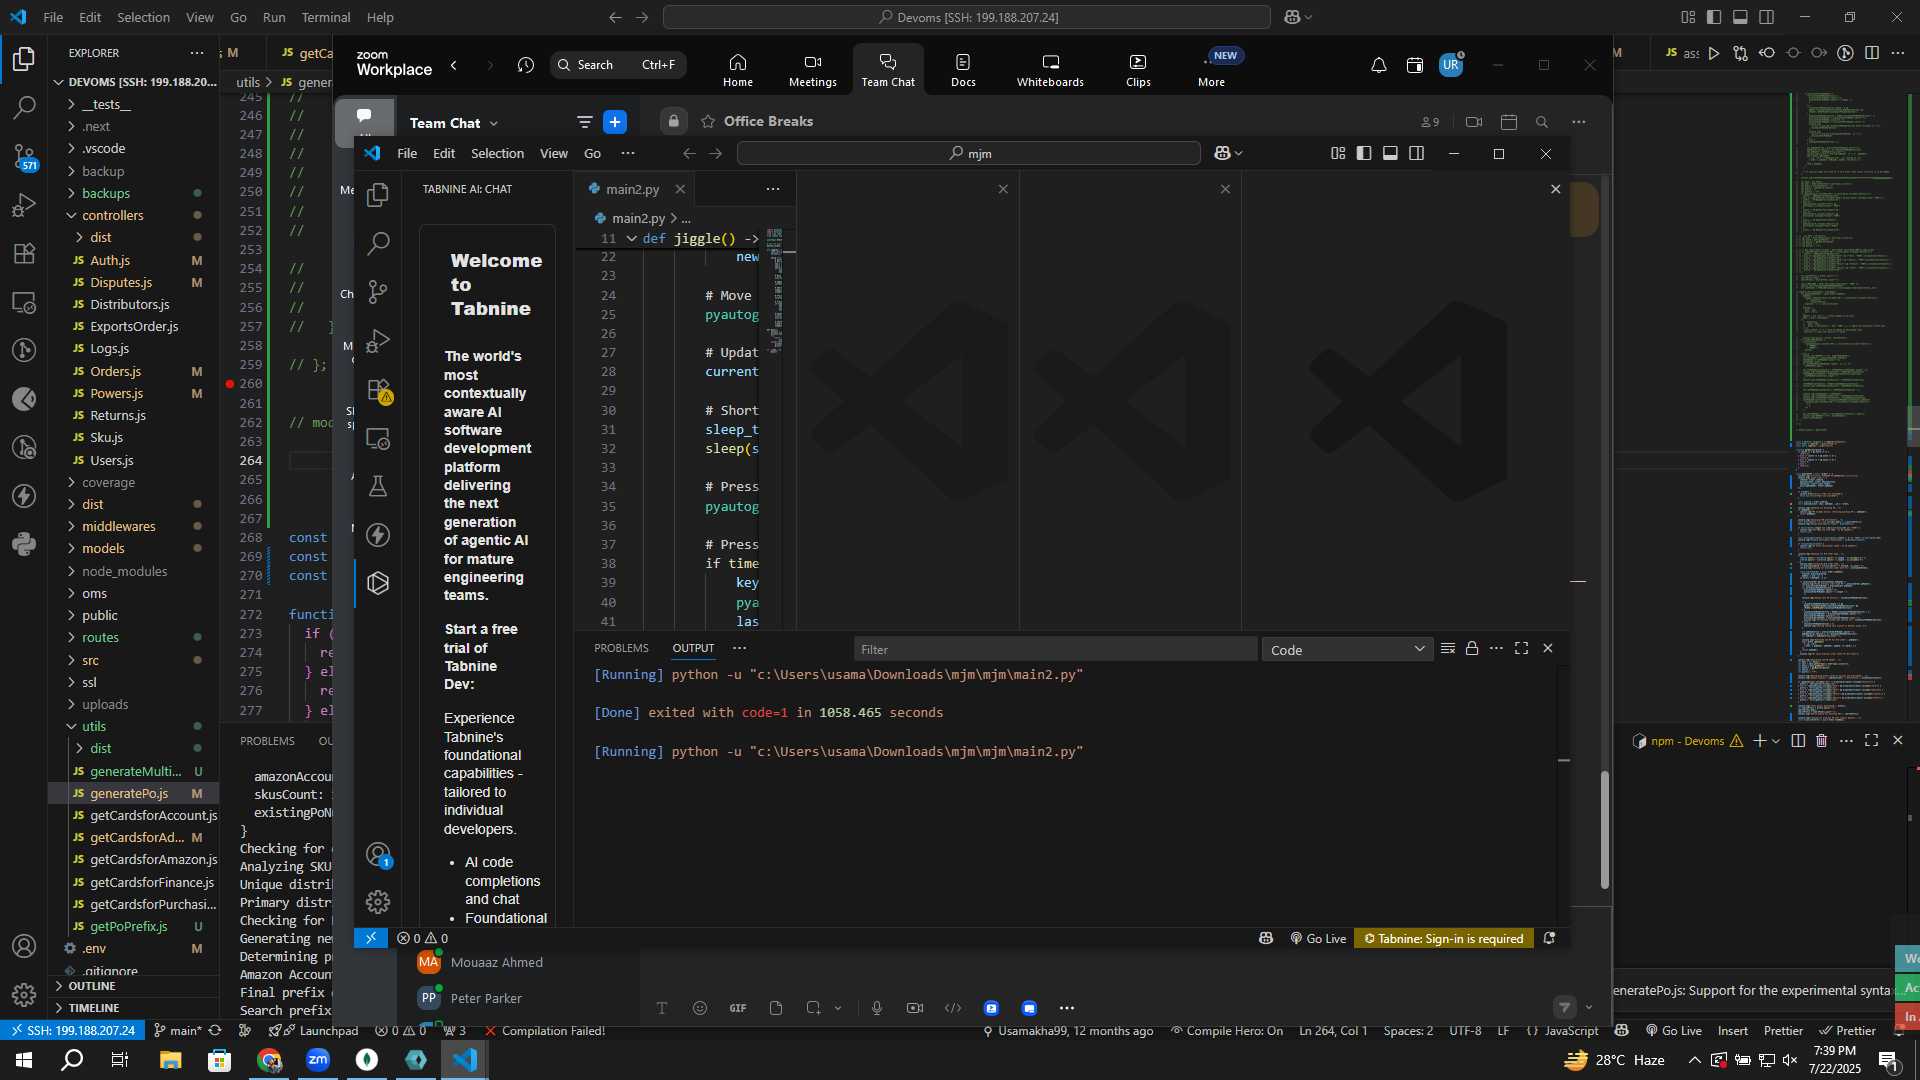Expand the OUTLINE section
The width and height of the screenshot is (1920, 1080).
(134, 986)
